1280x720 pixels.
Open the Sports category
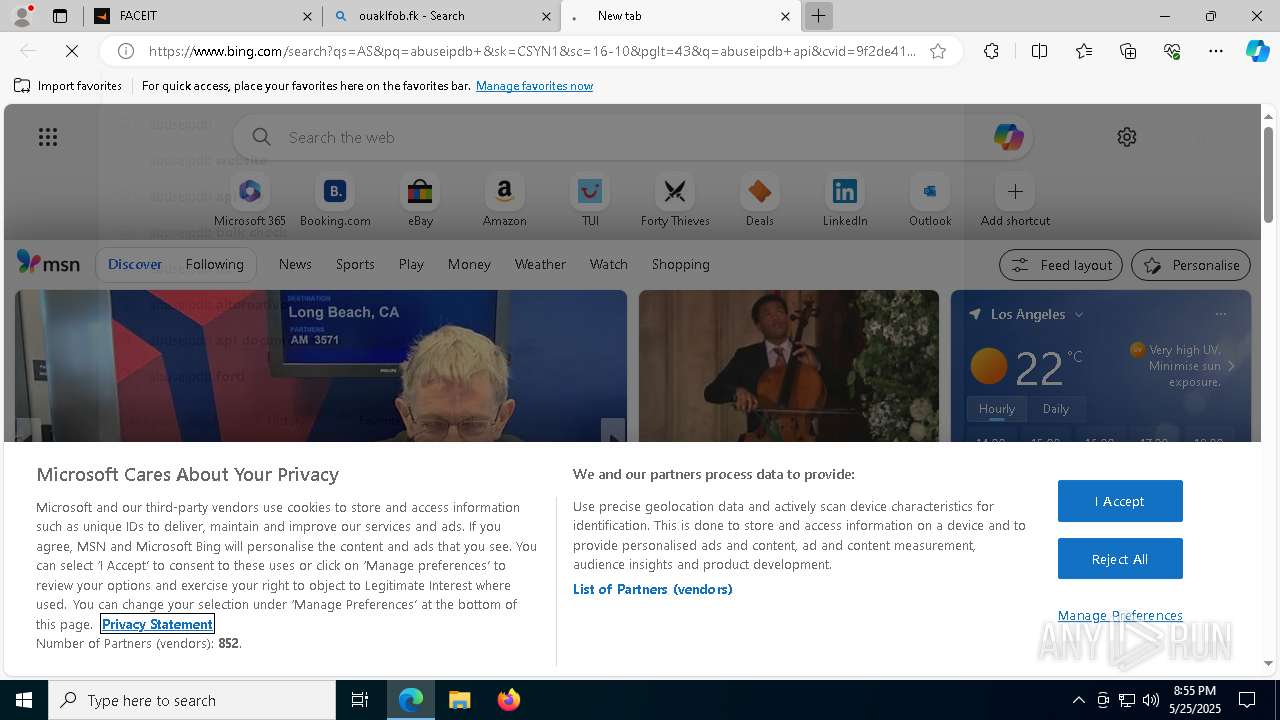coord(355,264)
